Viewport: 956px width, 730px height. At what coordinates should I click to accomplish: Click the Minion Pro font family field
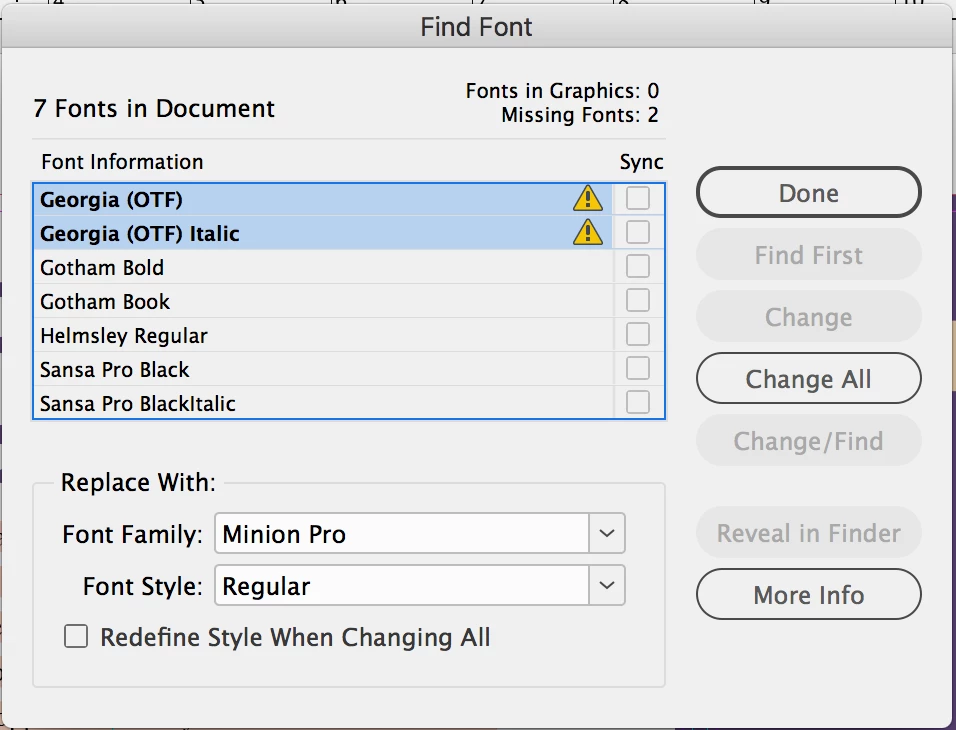pyautogui.click(x=402, y=533)
